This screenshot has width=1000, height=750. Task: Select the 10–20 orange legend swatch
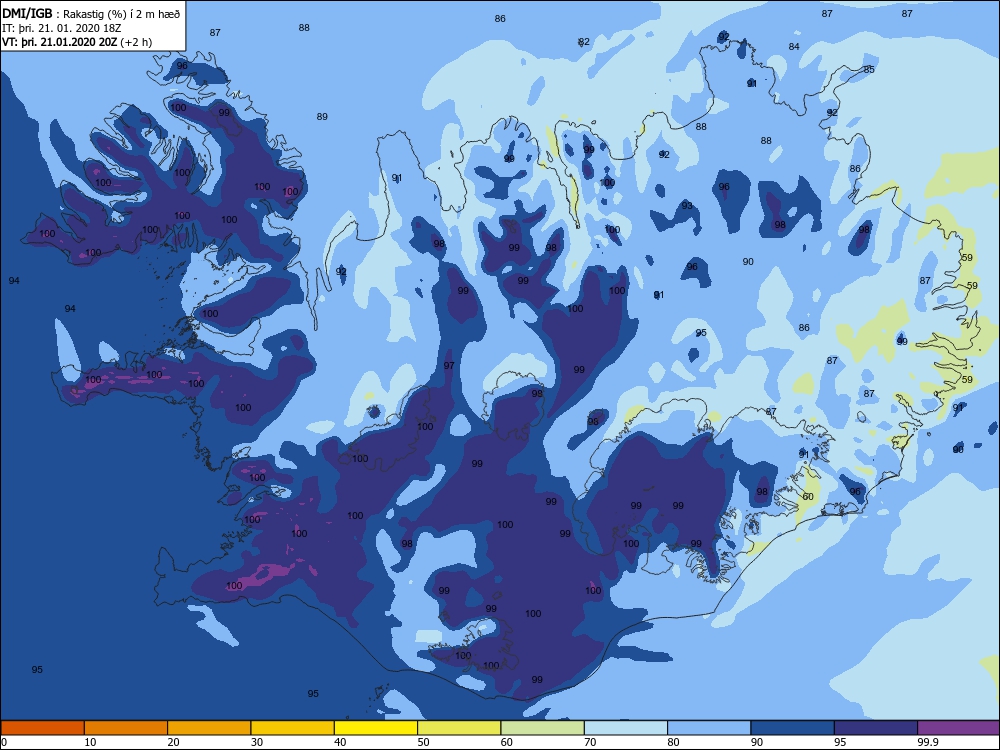tap(126, 728)
